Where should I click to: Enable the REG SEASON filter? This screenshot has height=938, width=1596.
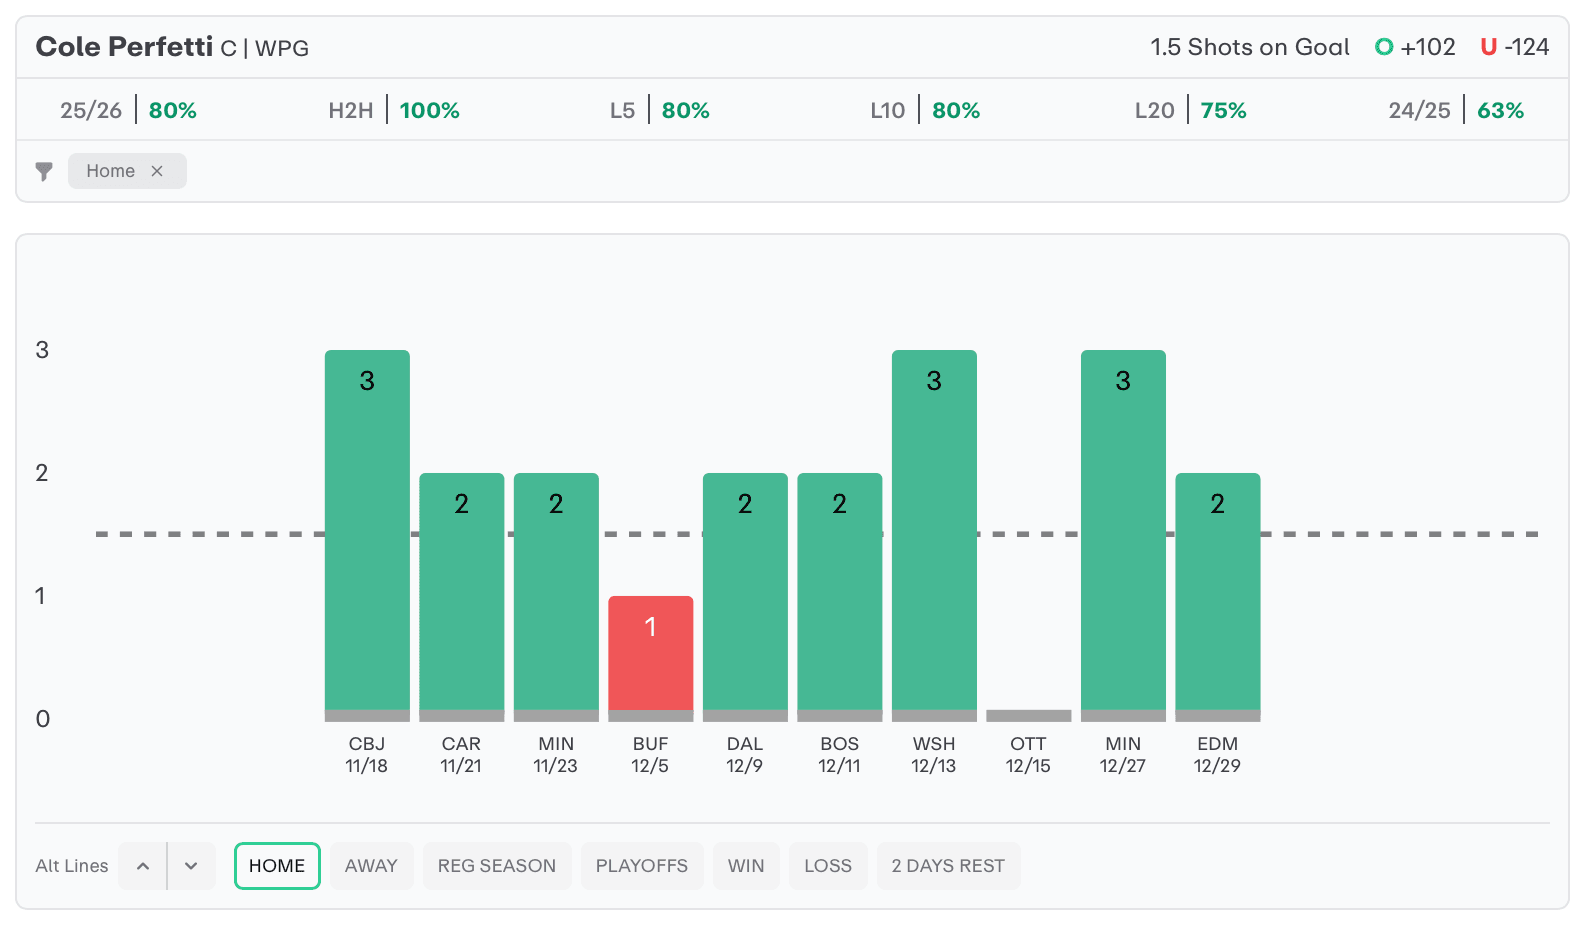coord(497,866)
